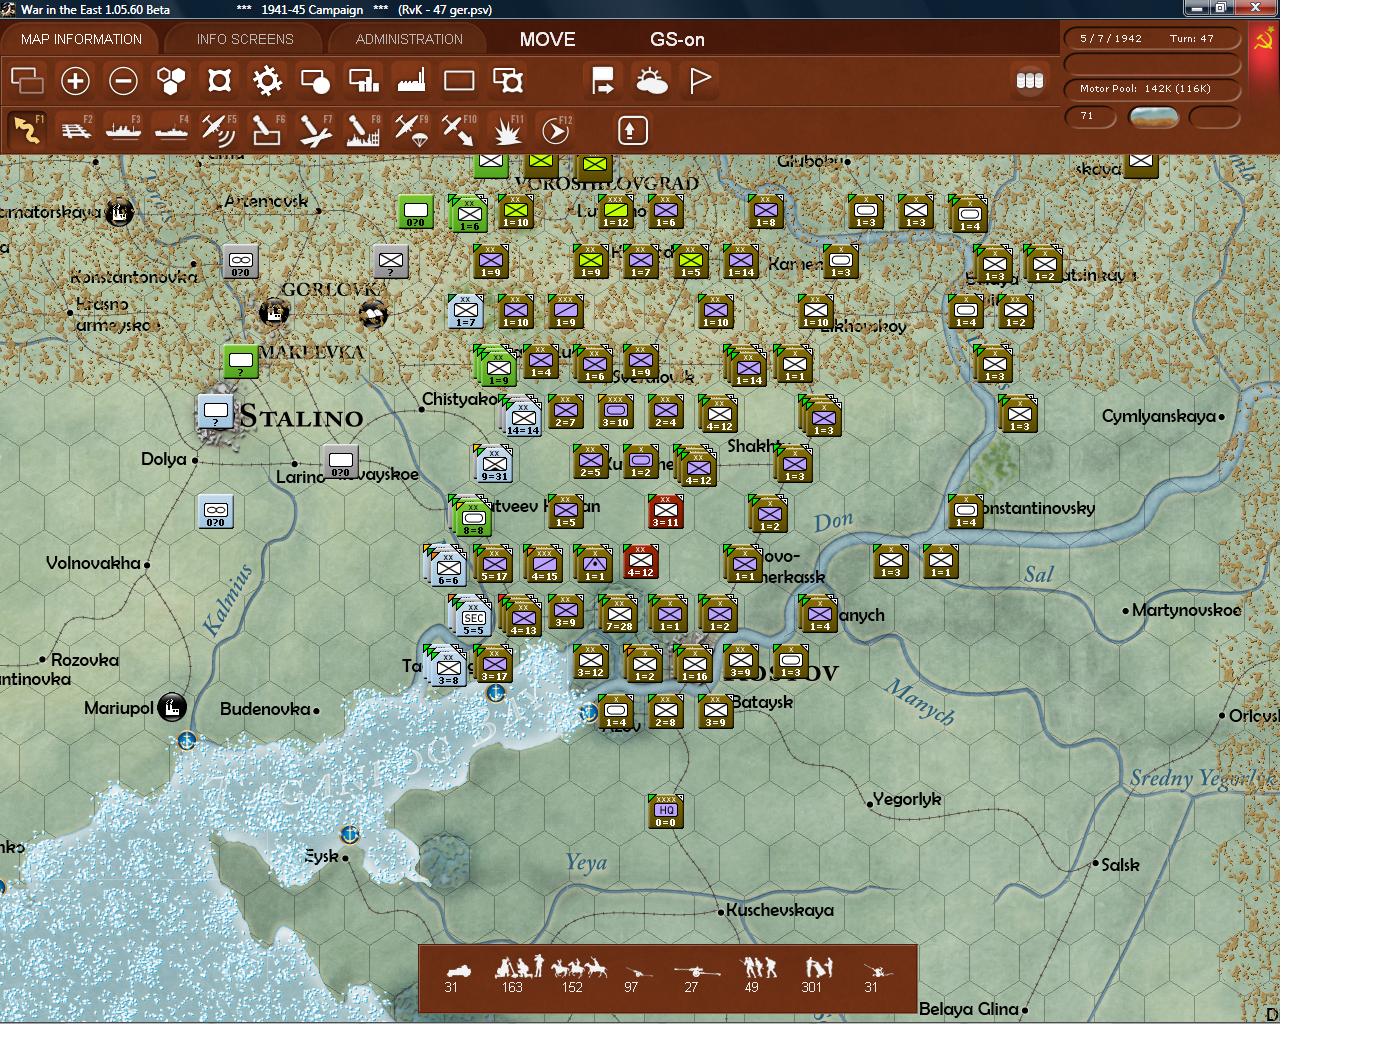The width and height of the screenshot is (1383, 1037).
Task: Click the value 71 in the info panel
Action: click(x=1087, y=116)
